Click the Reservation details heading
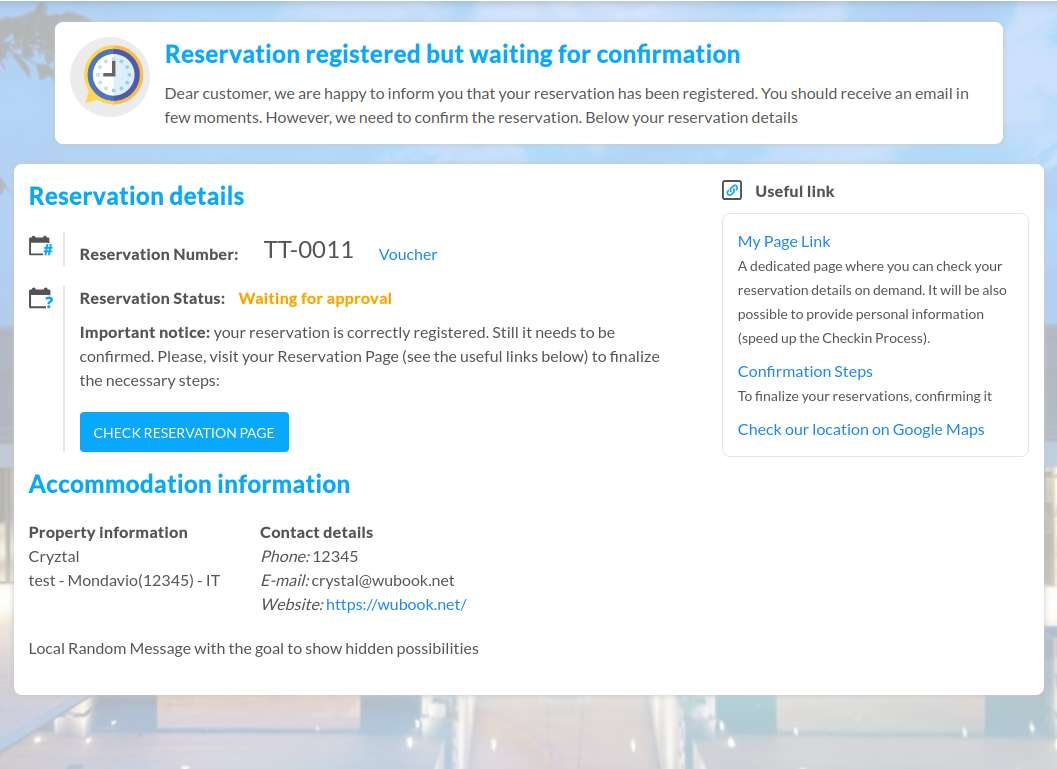The height and width of the screenshot is (769, 1057). click(136, 196)
